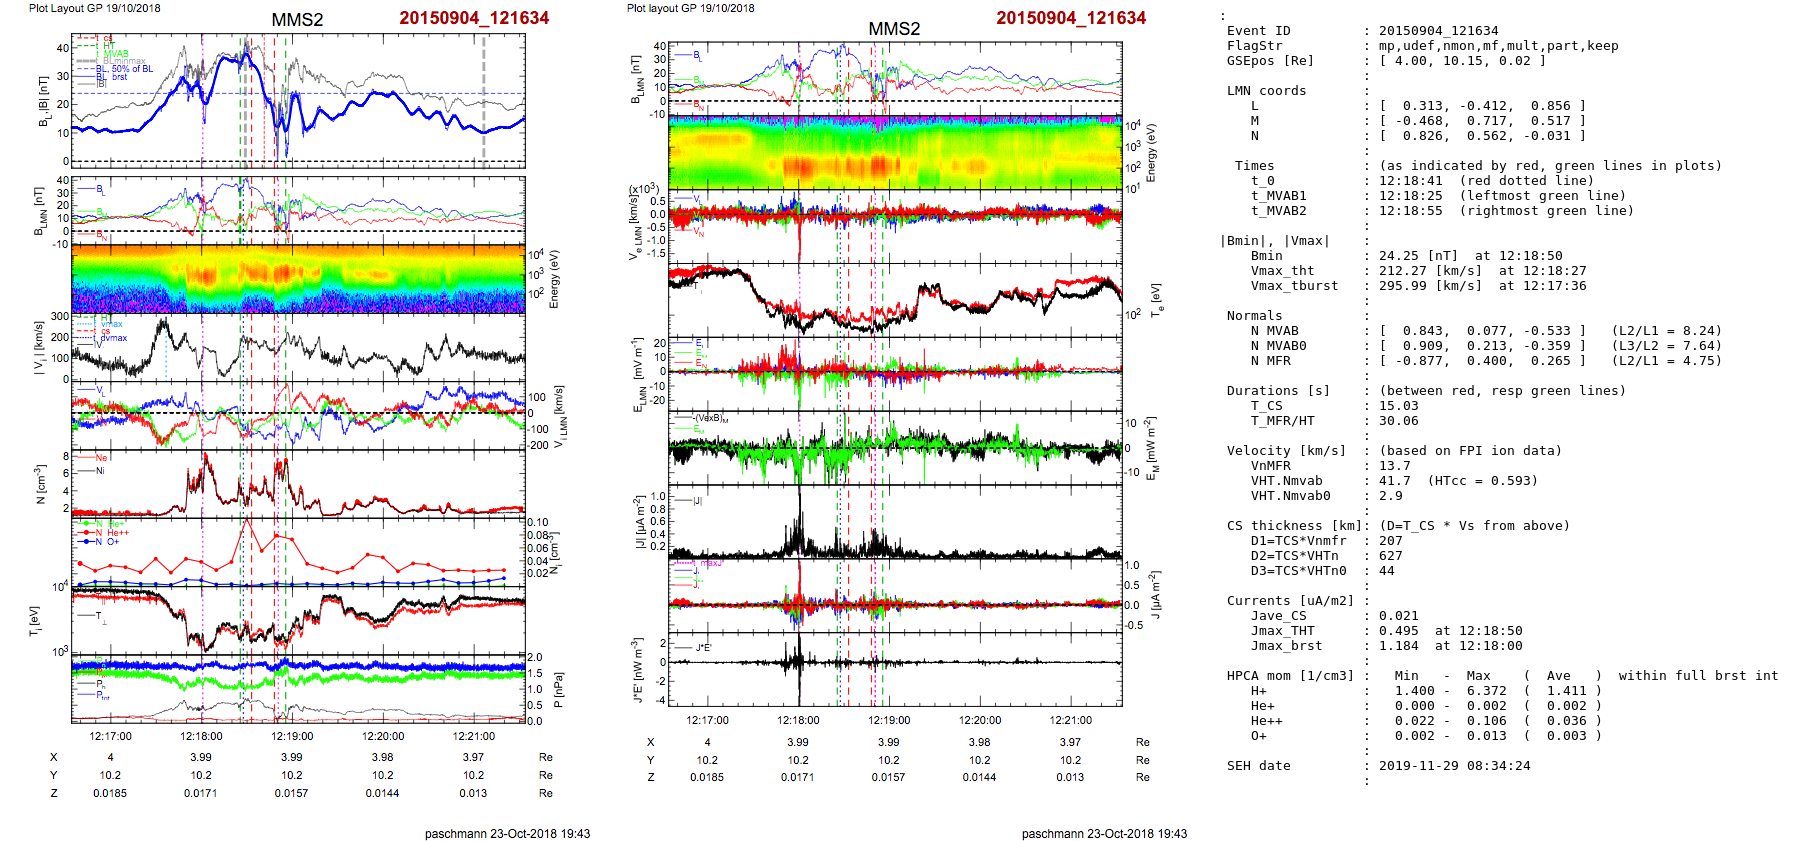
Task: Click the T_CS duration value 15.03
Action: click(1398, 406)
